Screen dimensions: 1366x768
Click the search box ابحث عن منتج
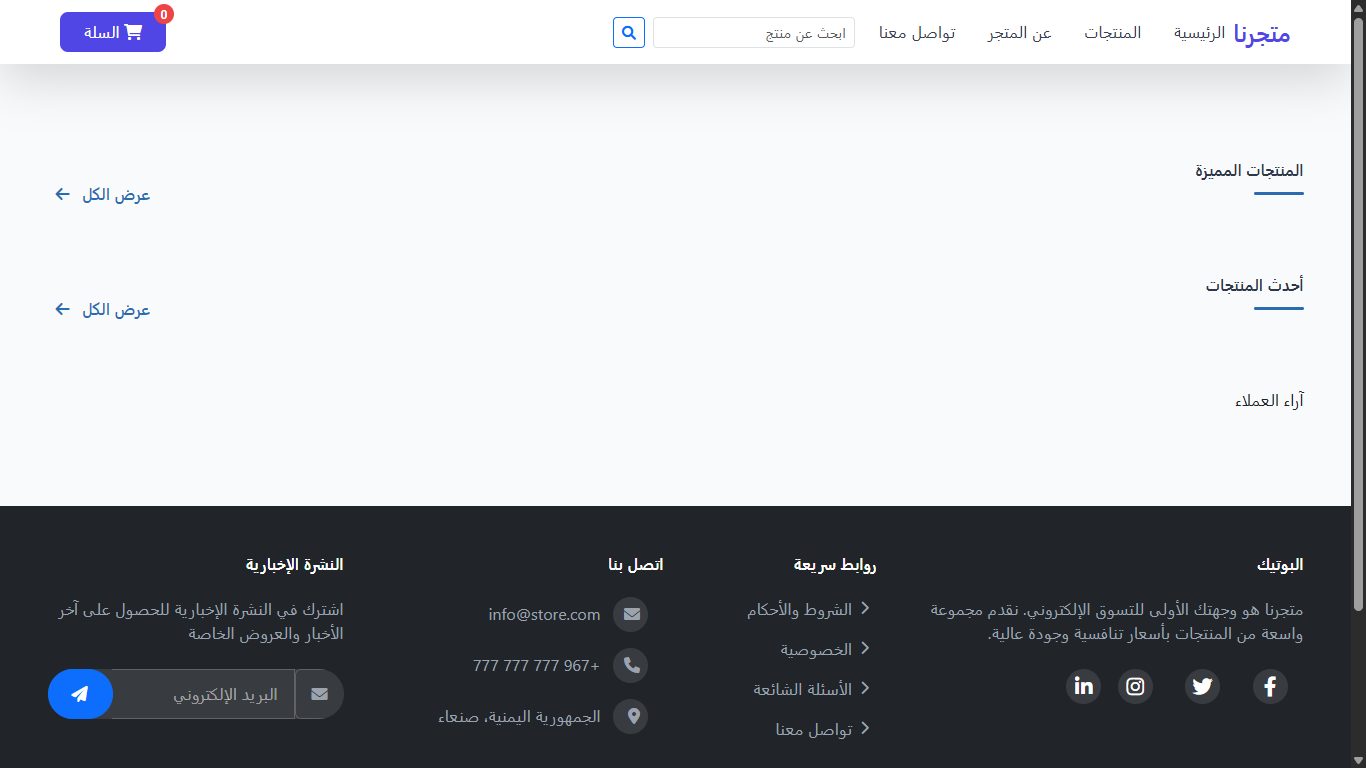[x=753, y=32]
